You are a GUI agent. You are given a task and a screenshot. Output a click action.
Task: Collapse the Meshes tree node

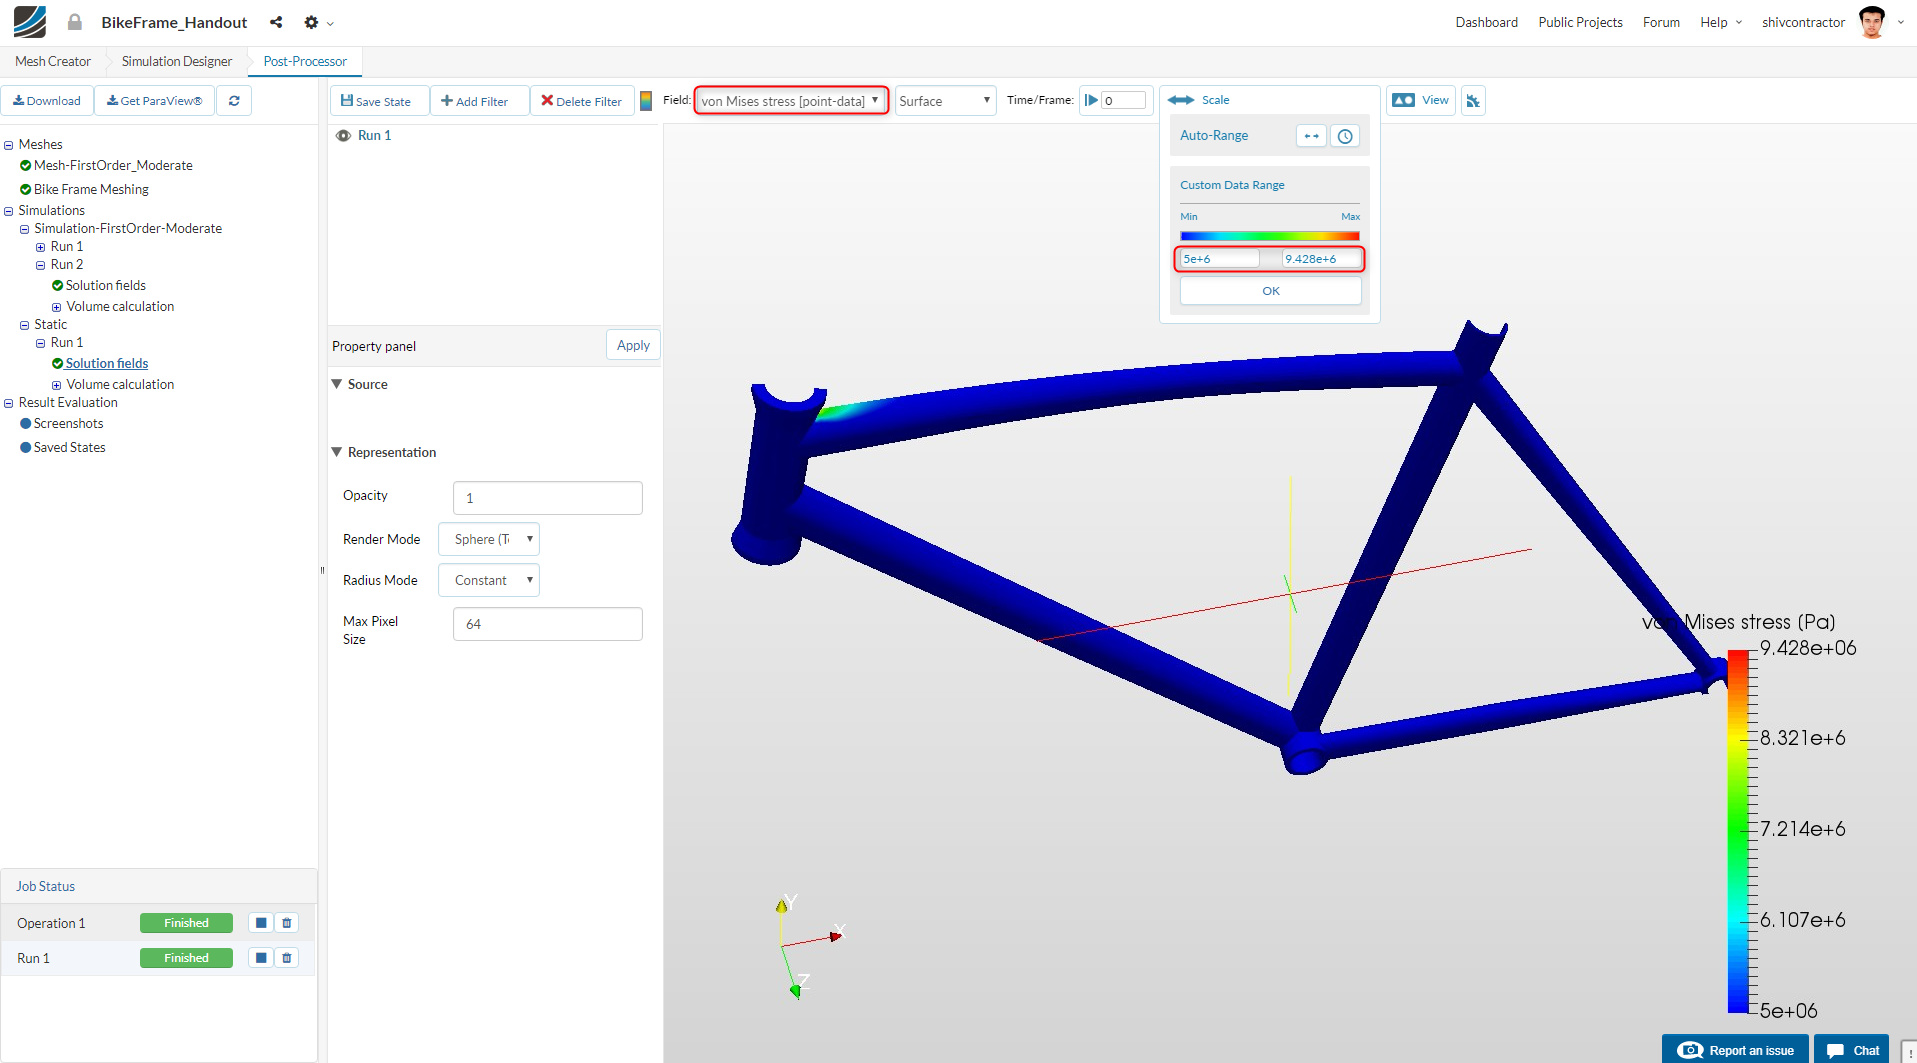pos(9,145)
